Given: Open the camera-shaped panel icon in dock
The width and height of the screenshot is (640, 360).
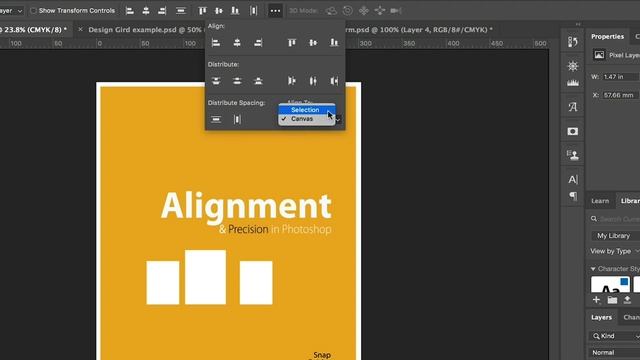Looking at the screenshot, I should pos(573,131).
